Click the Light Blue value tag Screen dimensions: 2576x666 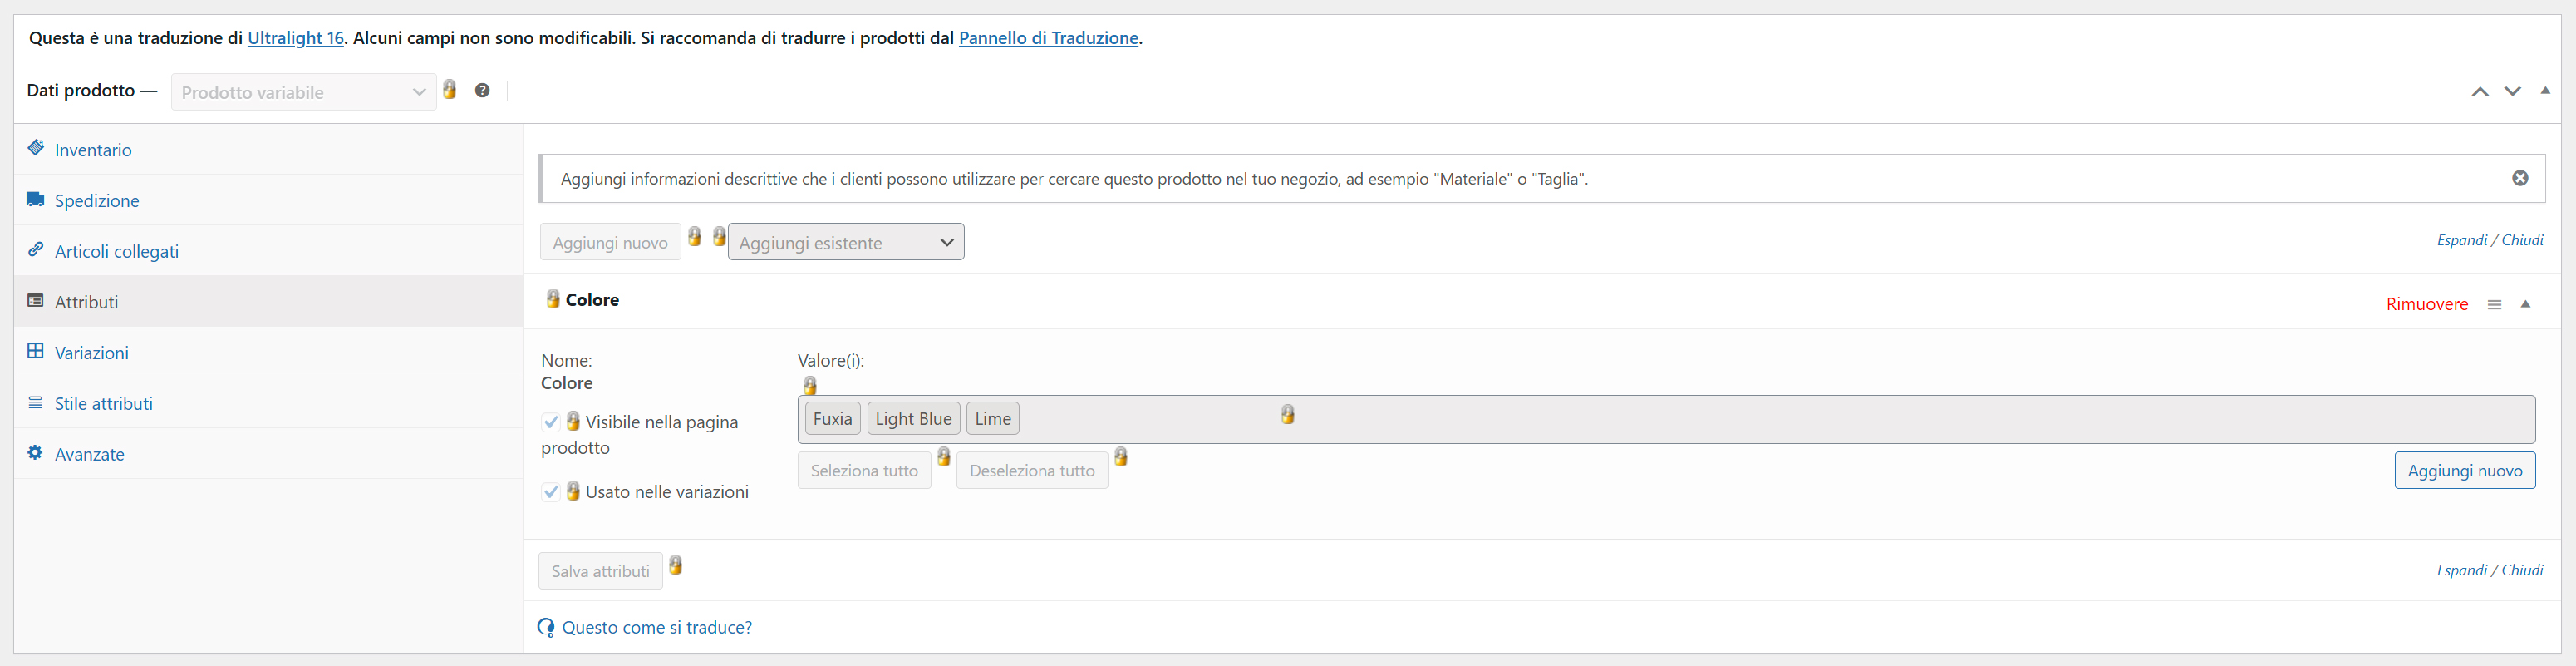(x=913, y=419)
